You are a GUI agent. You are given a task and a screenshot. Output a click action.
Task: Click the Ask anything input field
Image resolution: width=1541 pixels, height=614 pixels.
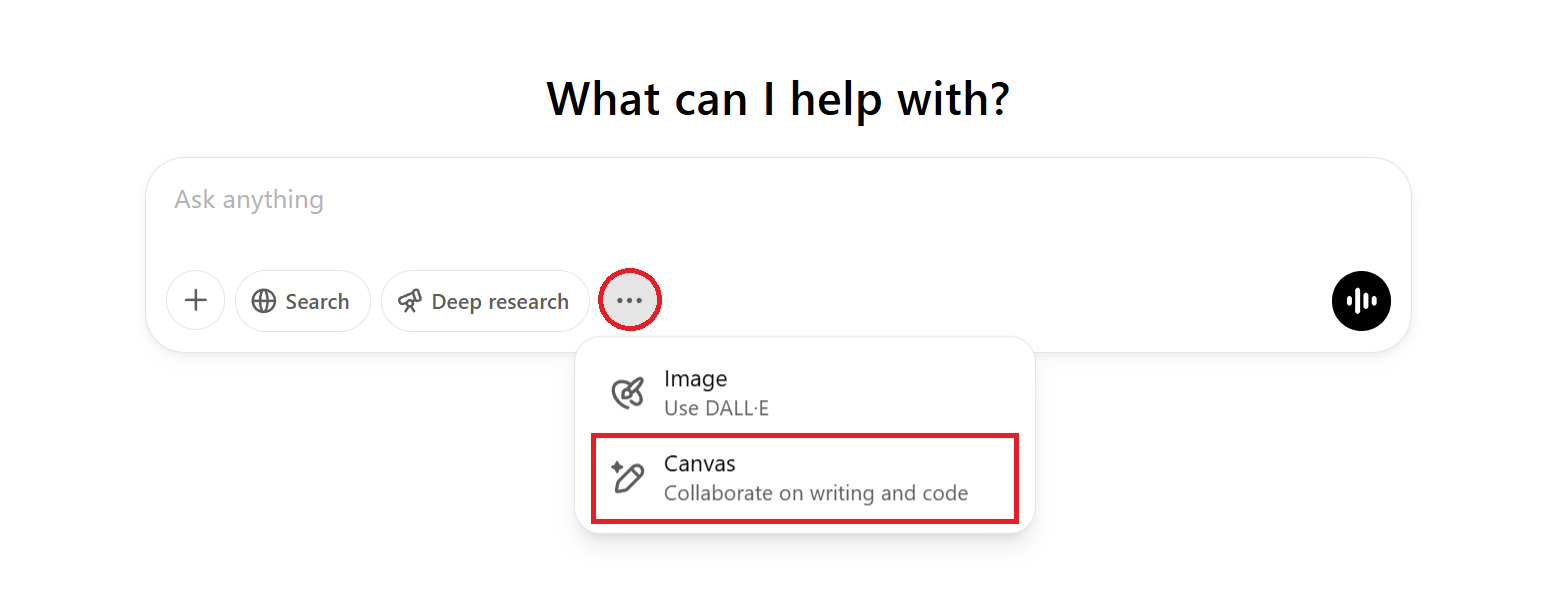(700, 199)
